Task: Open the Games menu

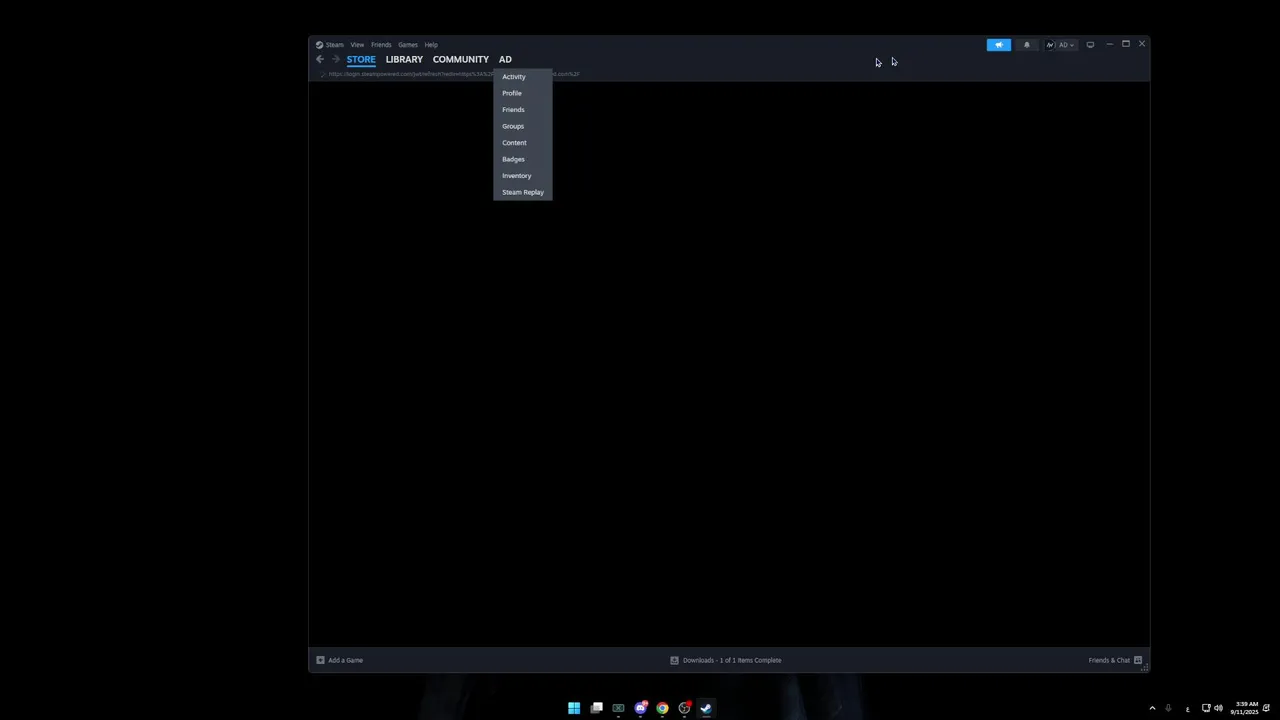Action: pos(408,45)
